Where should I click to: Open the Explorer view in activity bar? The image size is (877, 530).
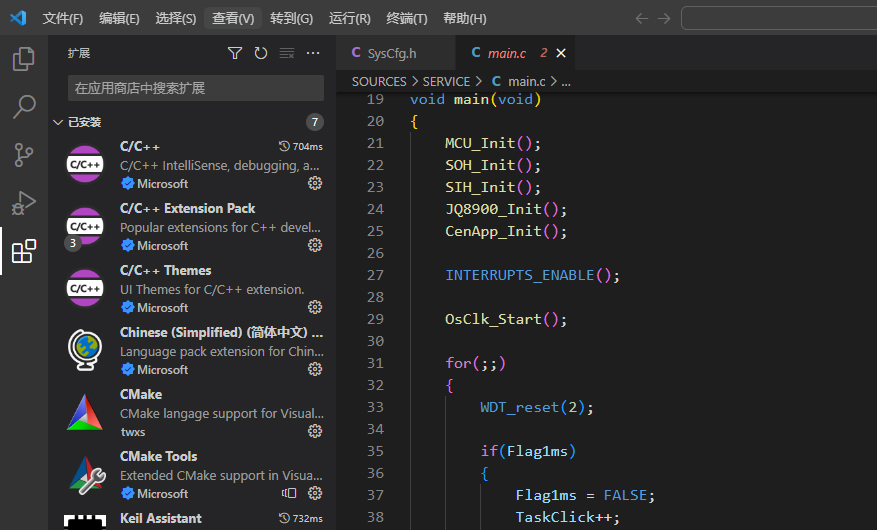(x=24, y=59)
